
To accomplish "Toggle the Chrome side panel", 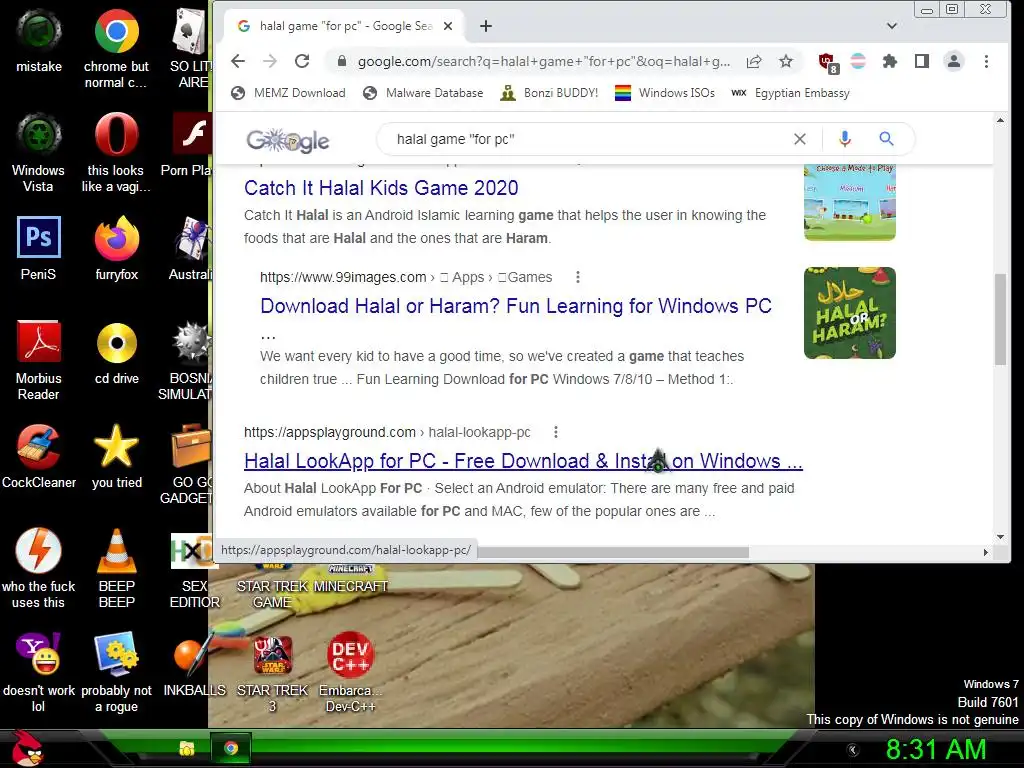I will point(921,61).
